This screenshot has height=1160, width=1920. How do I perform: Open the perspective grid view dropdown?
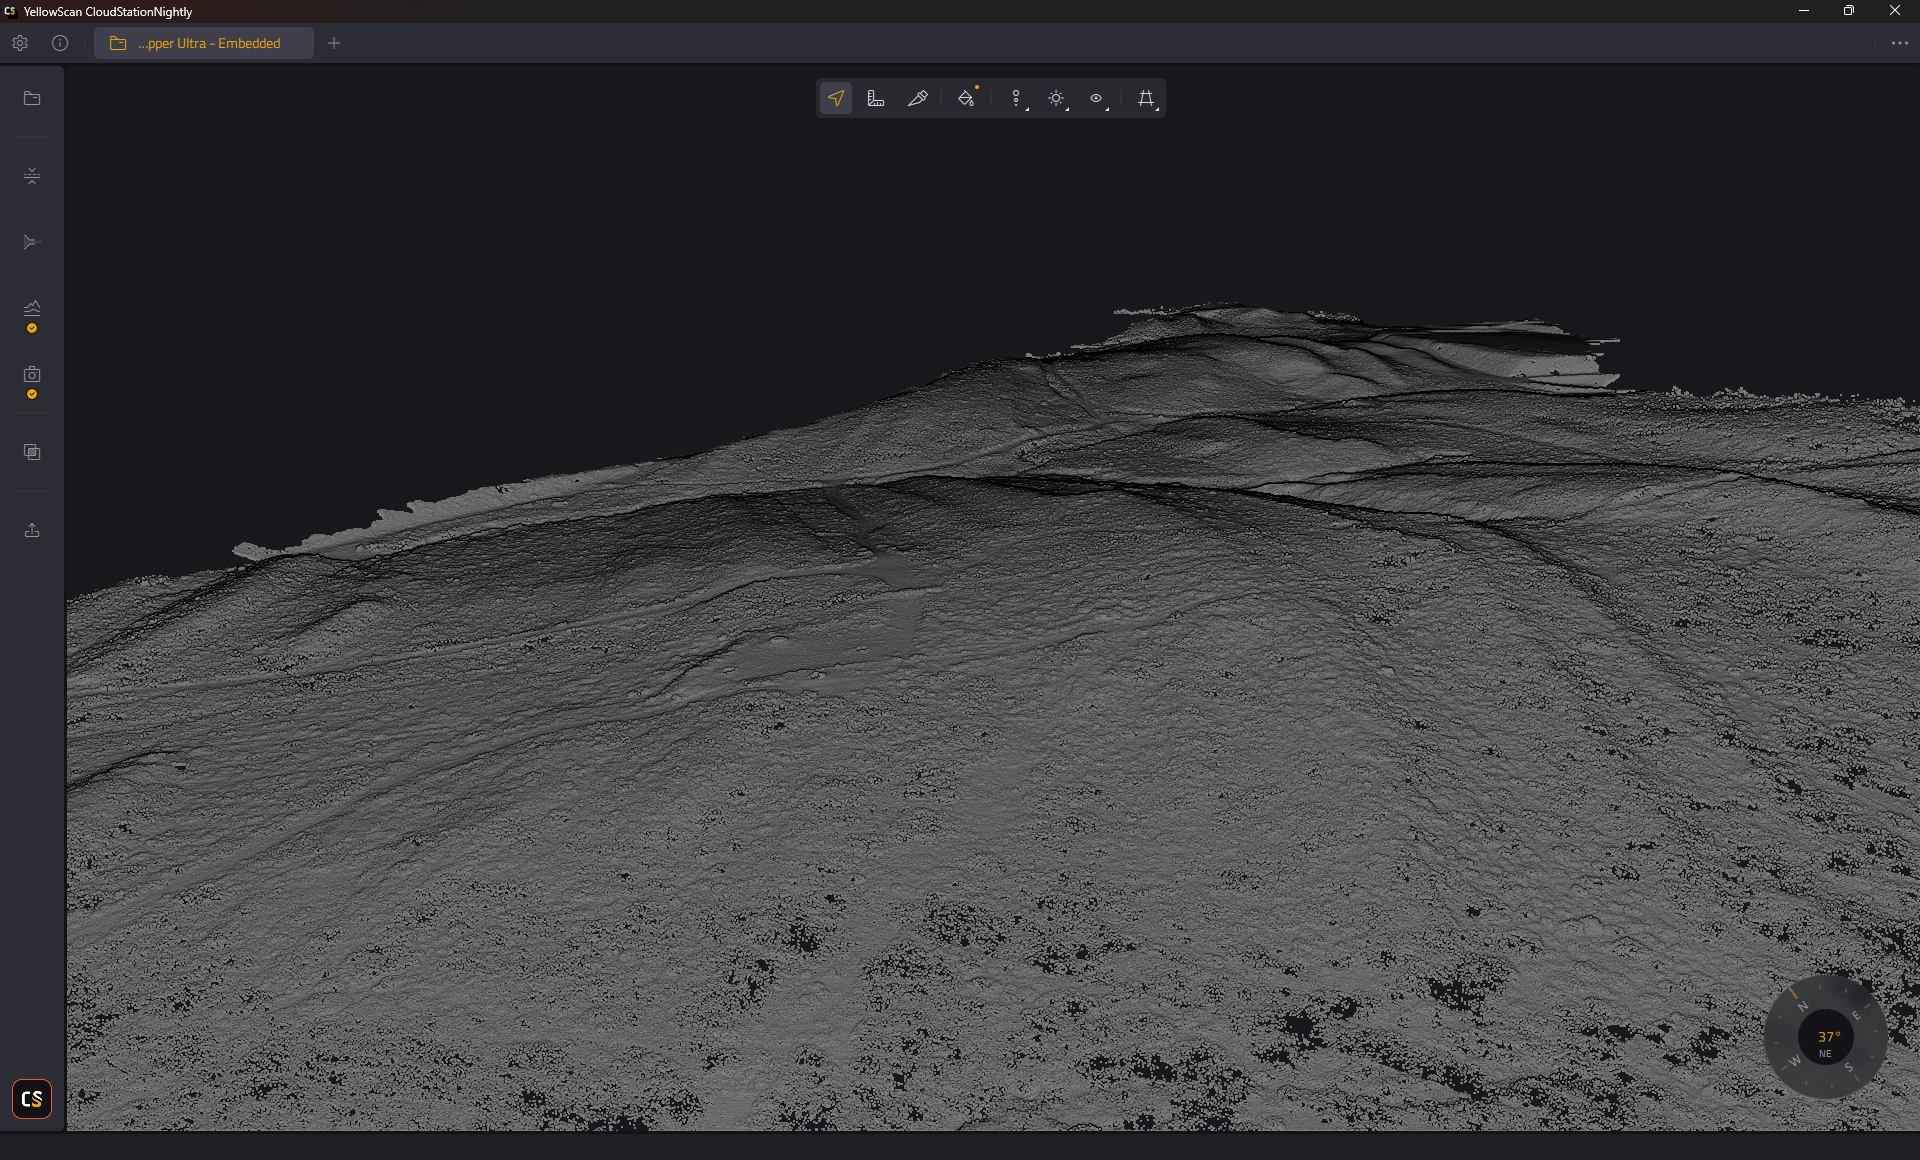pos(1146,98)
